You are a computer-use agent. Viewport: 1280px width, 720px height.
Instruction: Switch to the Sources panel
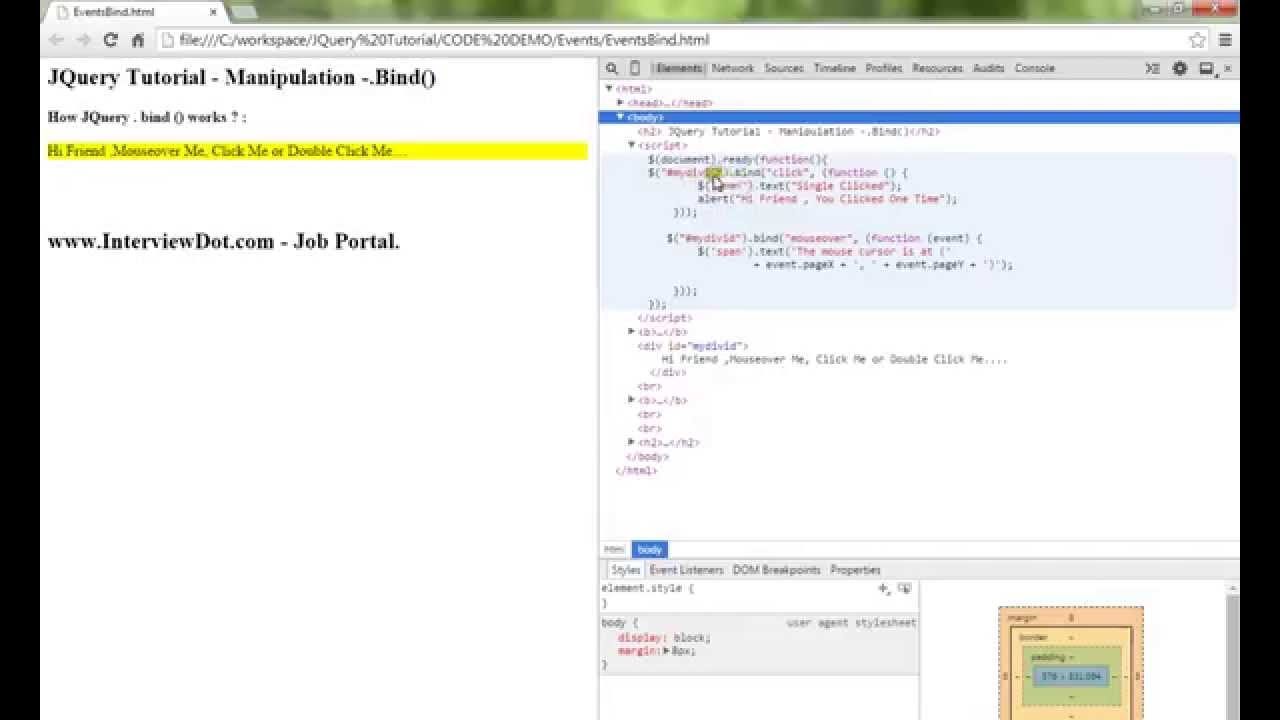(784, 68)
